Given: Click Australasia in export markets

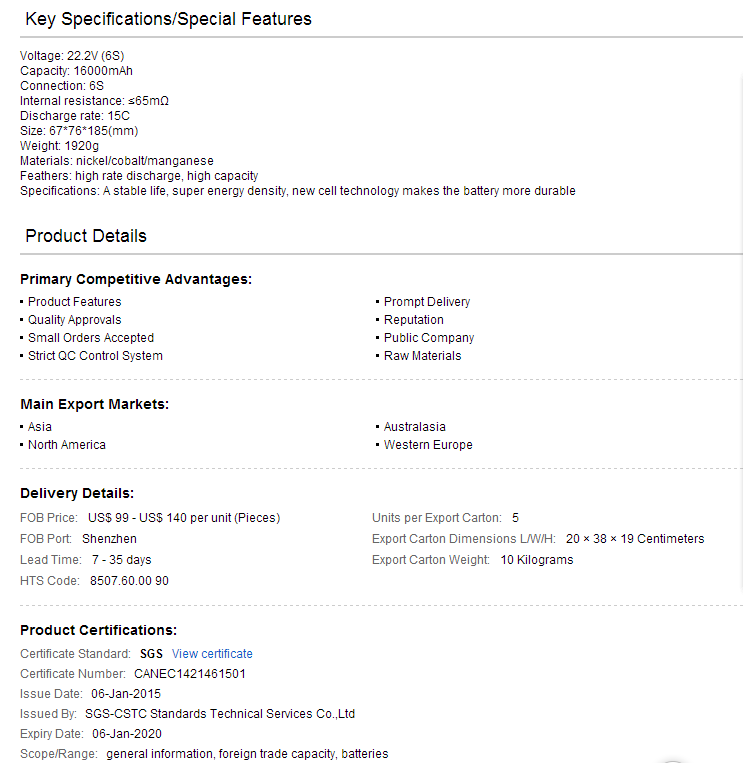Looking at the screenshot, I should pyautogui.click(x=415, y=427).
